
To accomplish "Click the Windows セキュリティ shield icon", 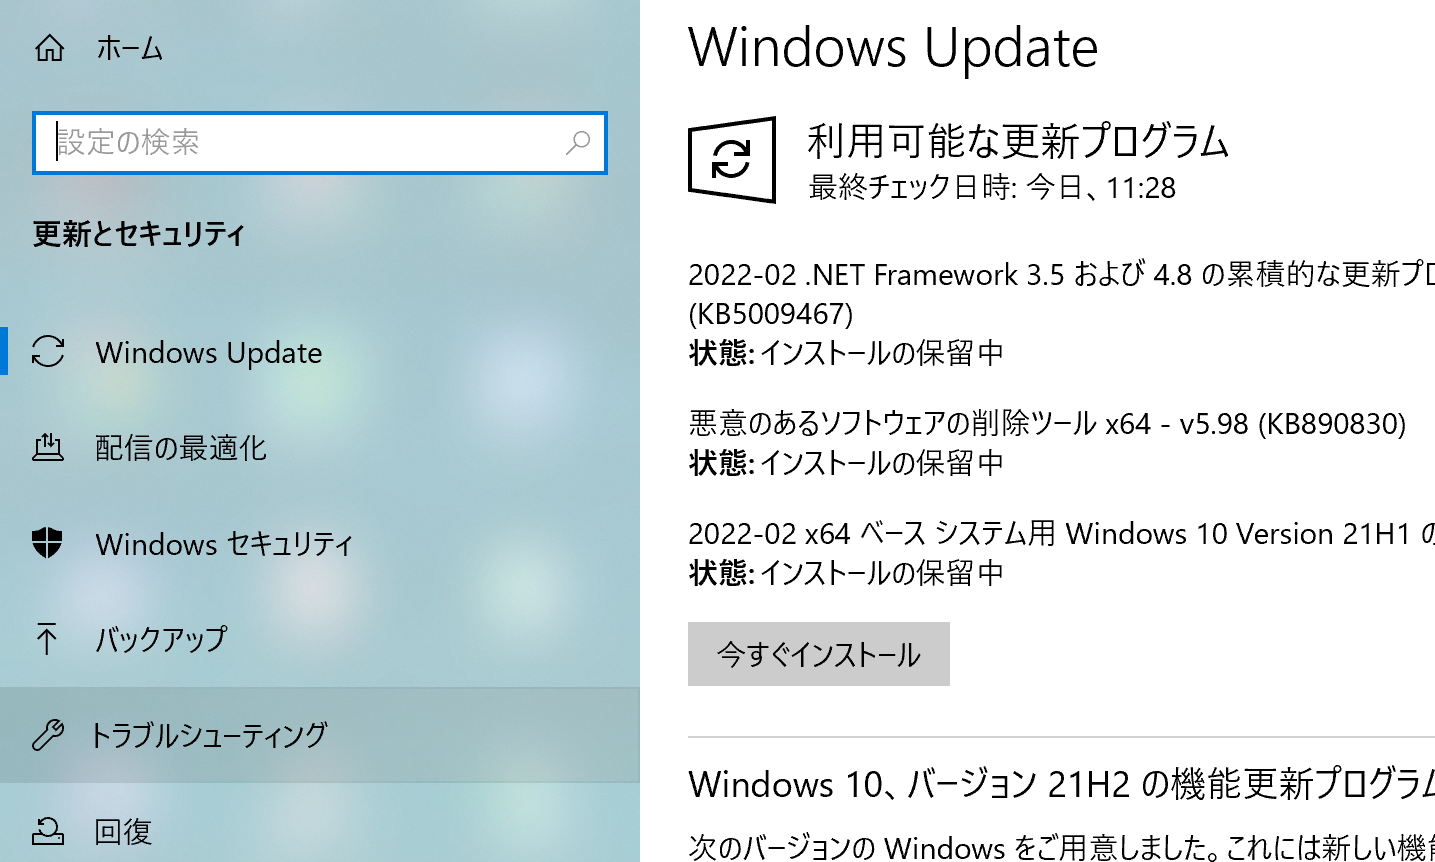I will pos(48,543).
